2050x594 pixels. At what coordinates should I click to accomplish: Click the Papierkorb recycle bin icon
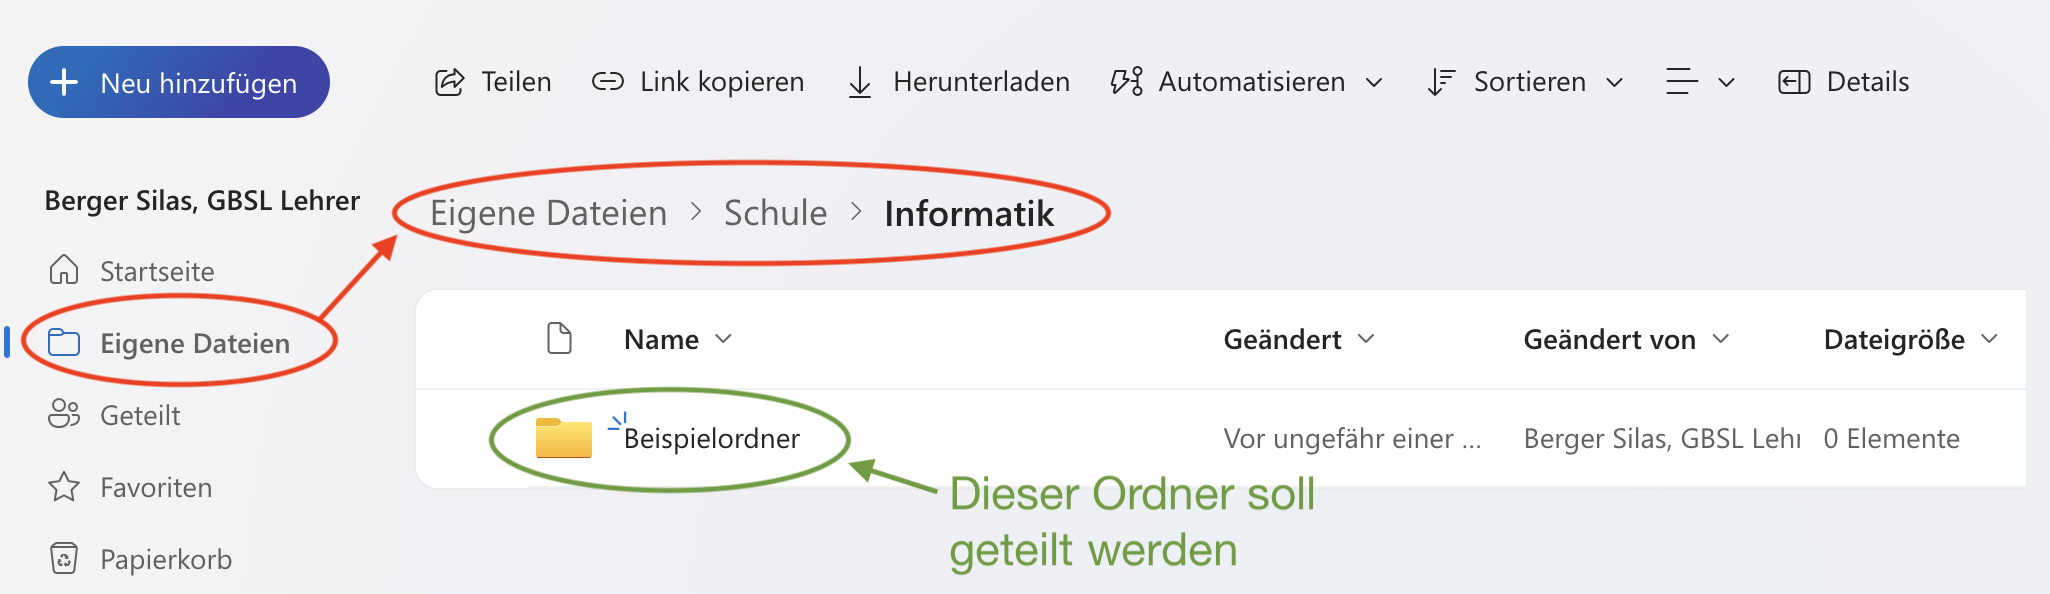pos(64,559)
